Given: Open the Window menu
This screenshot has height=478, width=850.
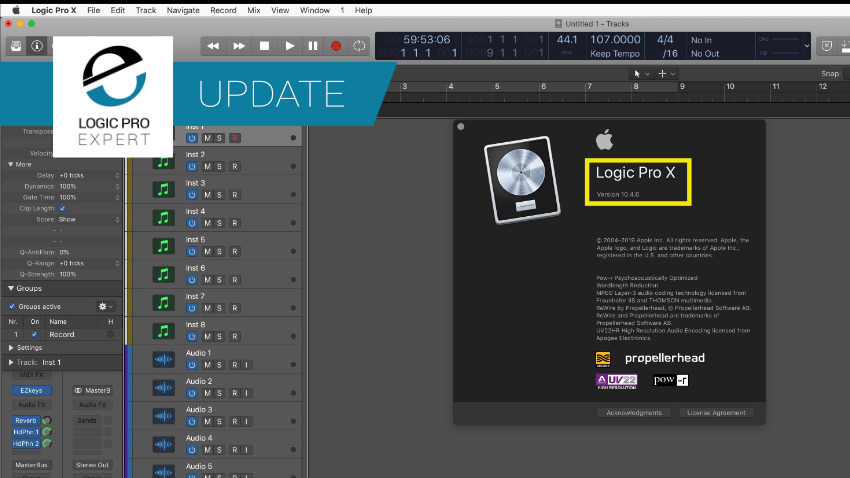Looking at the screenshot, I should (x=314, y=10).
